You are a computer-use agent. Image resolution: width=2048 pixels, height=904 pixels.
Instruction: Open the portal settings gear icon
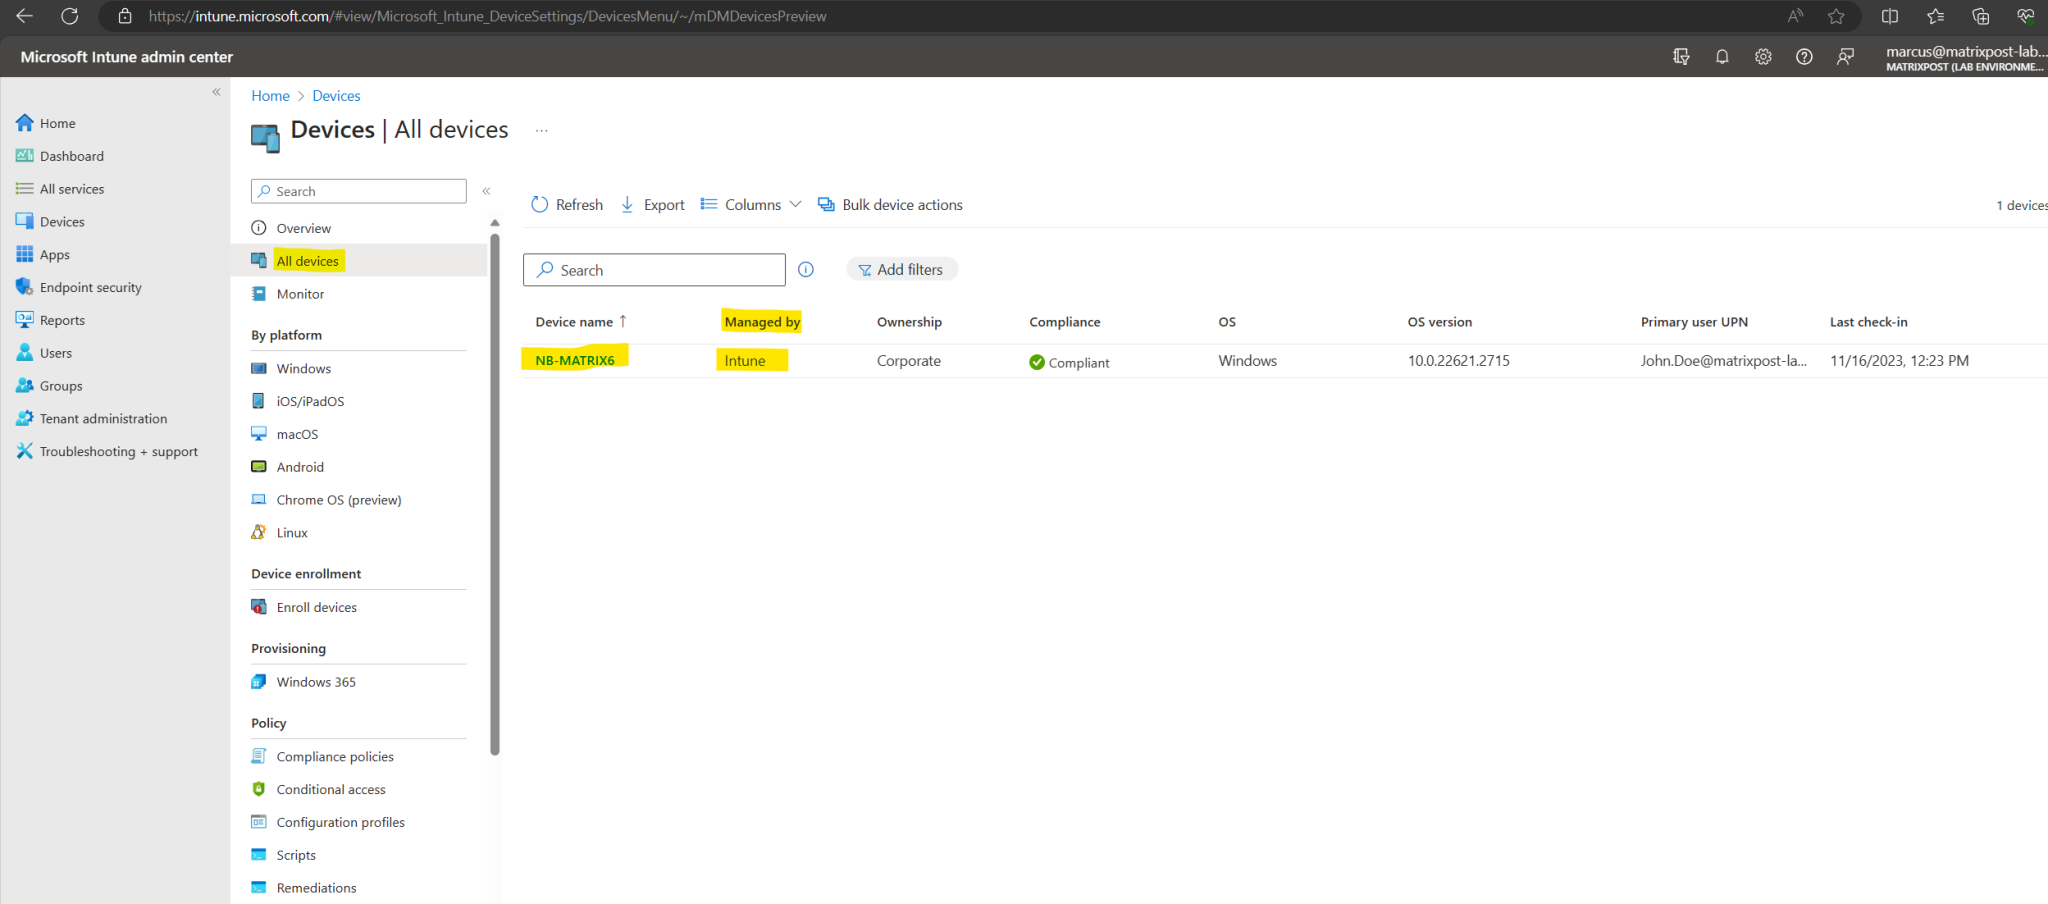[x=1763, y=57]
